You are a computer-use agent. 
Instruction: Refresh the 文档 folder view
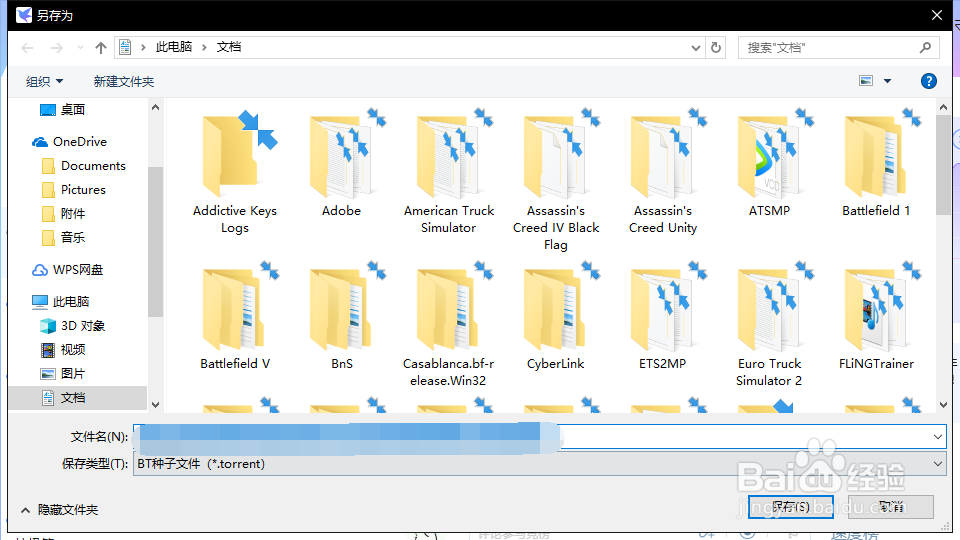click(716, 48)
